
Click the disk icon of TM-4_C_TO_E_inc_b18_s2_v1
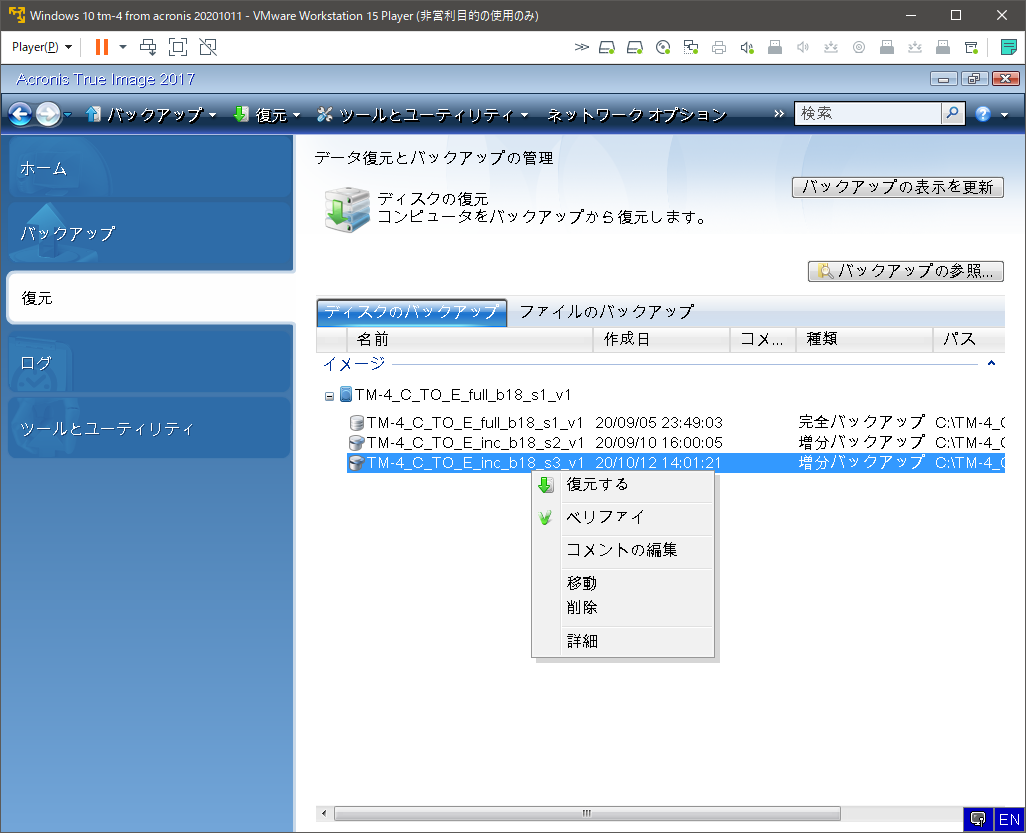tap(357, 443)
